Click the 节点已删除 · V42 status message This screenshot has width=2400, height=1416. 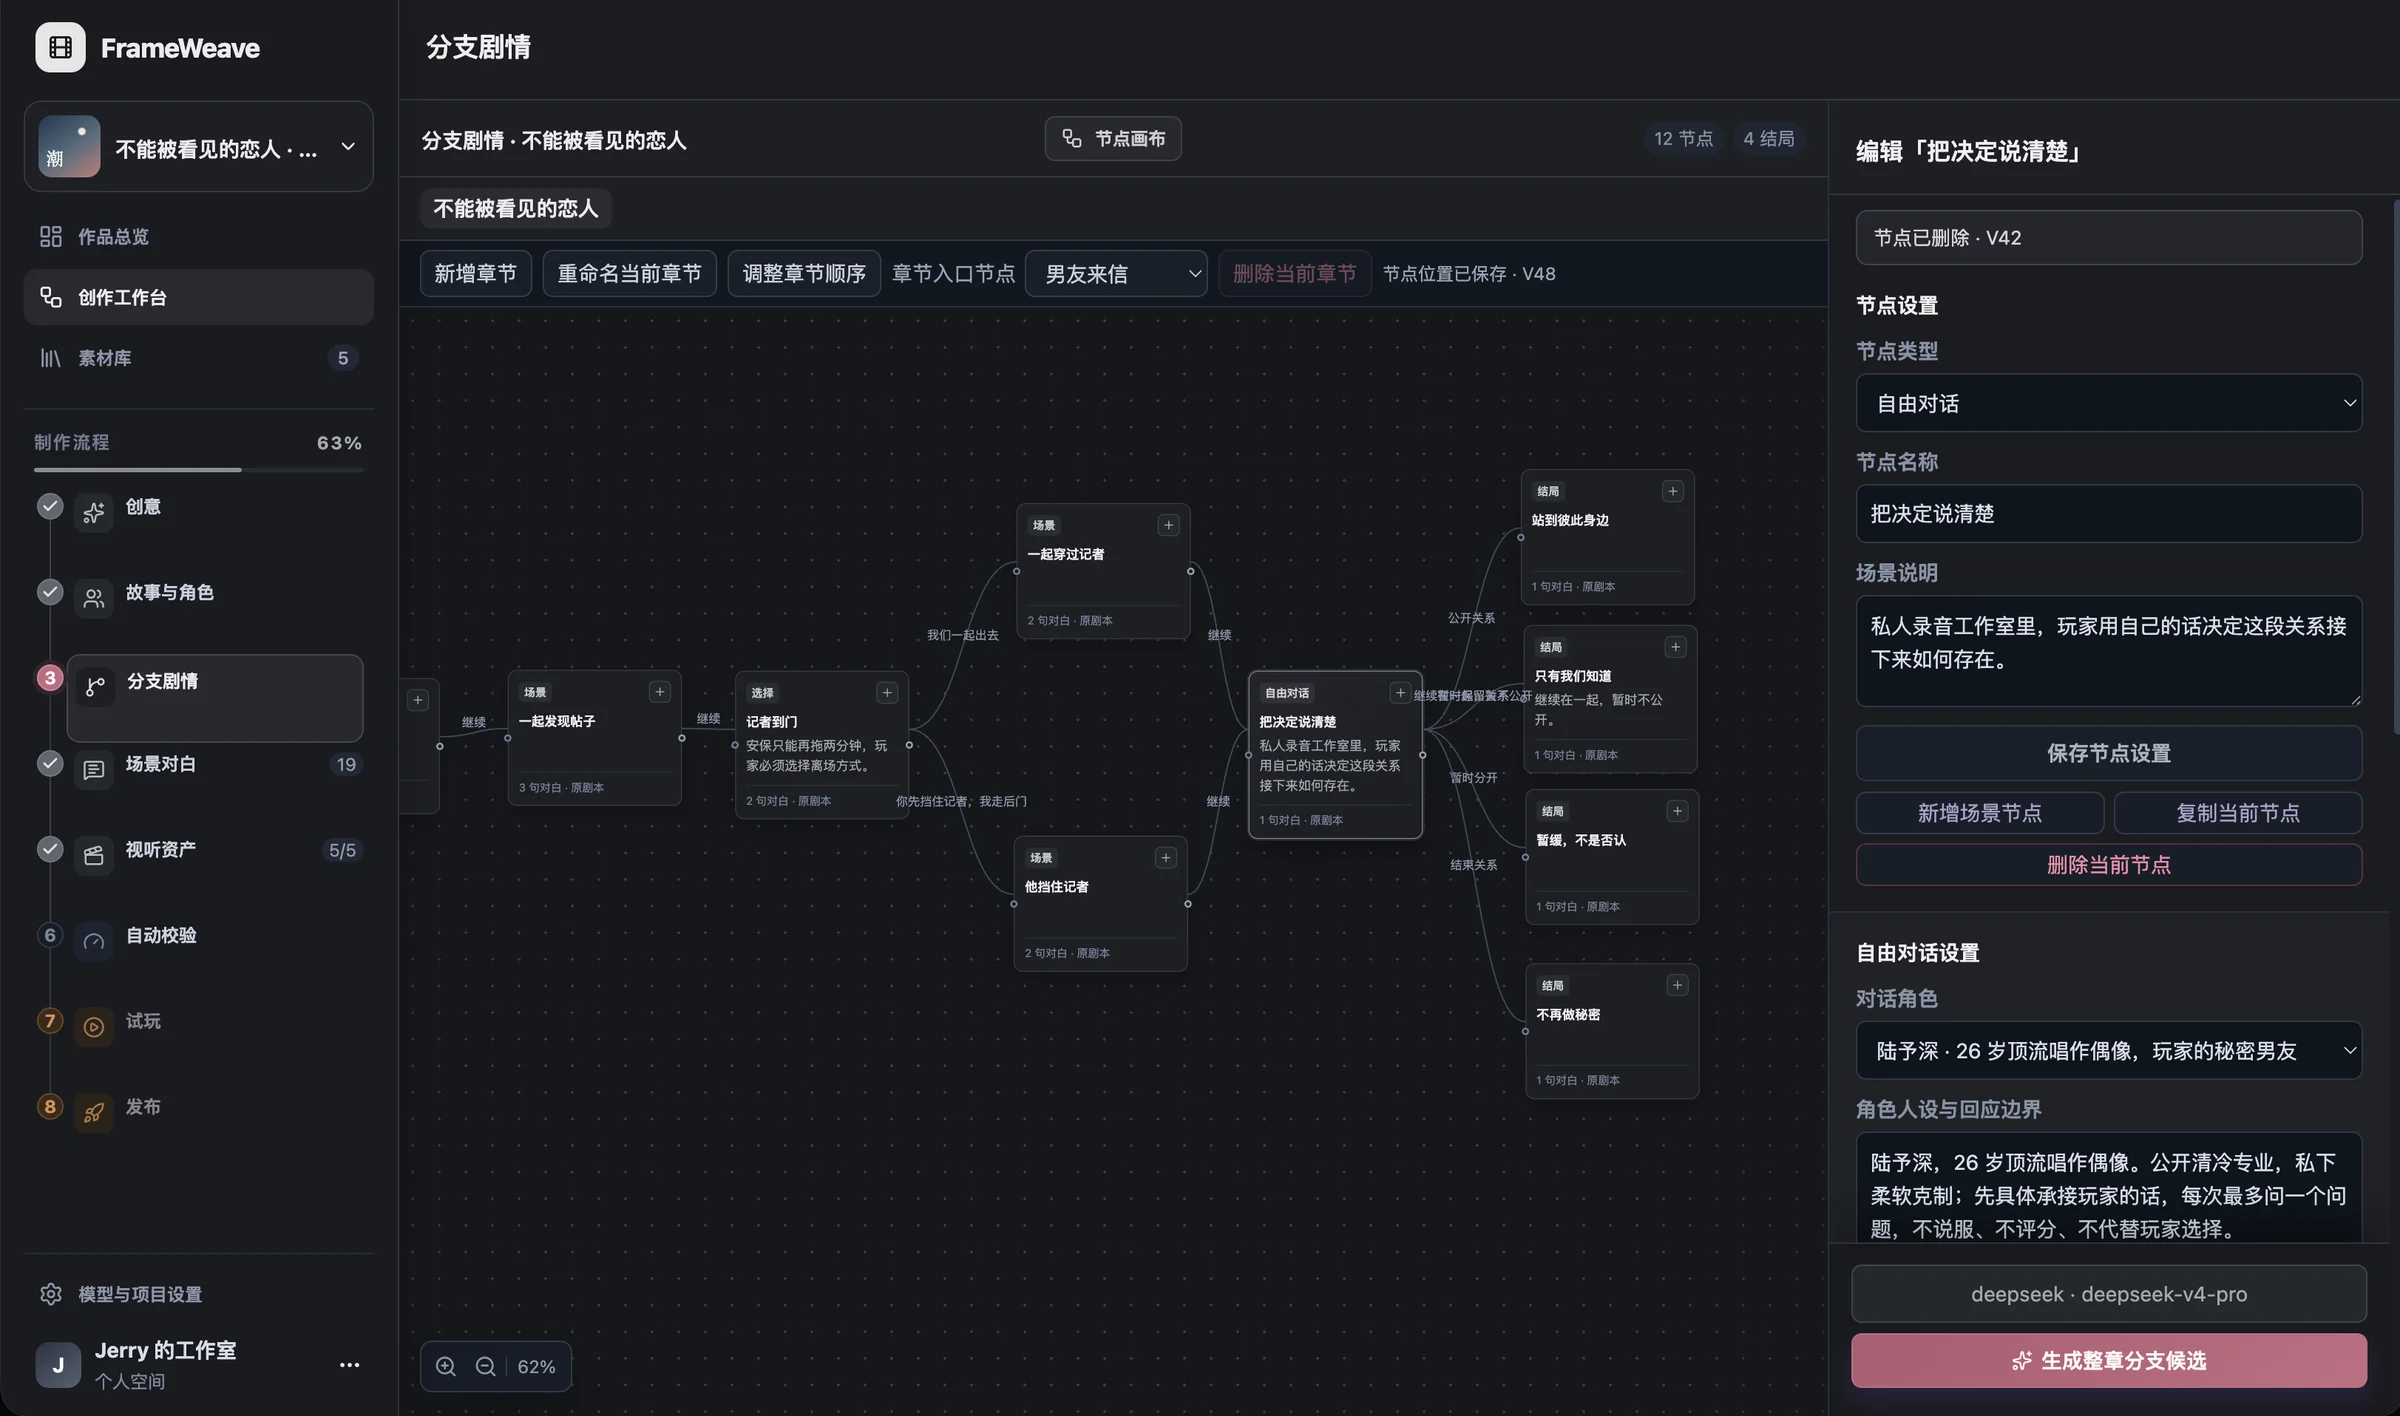(x=2109, y=238)
